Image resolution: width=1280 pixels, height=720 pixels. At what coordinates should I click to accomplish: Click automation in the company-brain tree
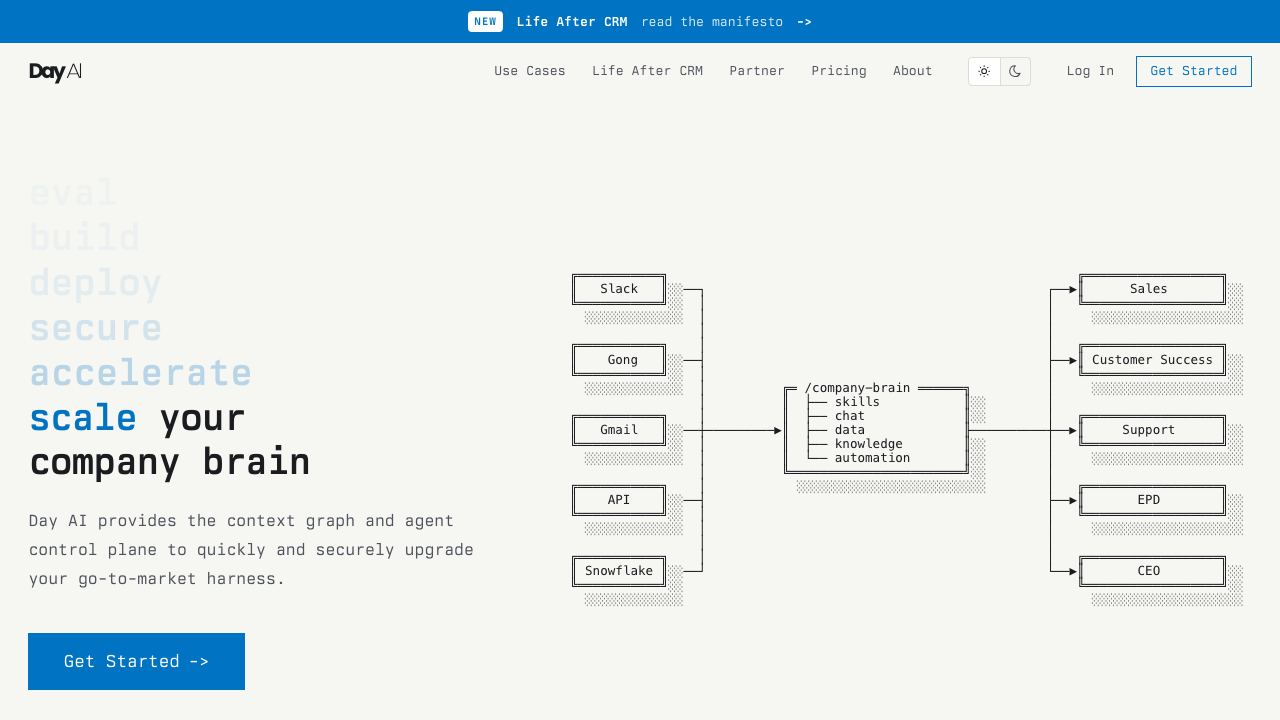point(872,458)
